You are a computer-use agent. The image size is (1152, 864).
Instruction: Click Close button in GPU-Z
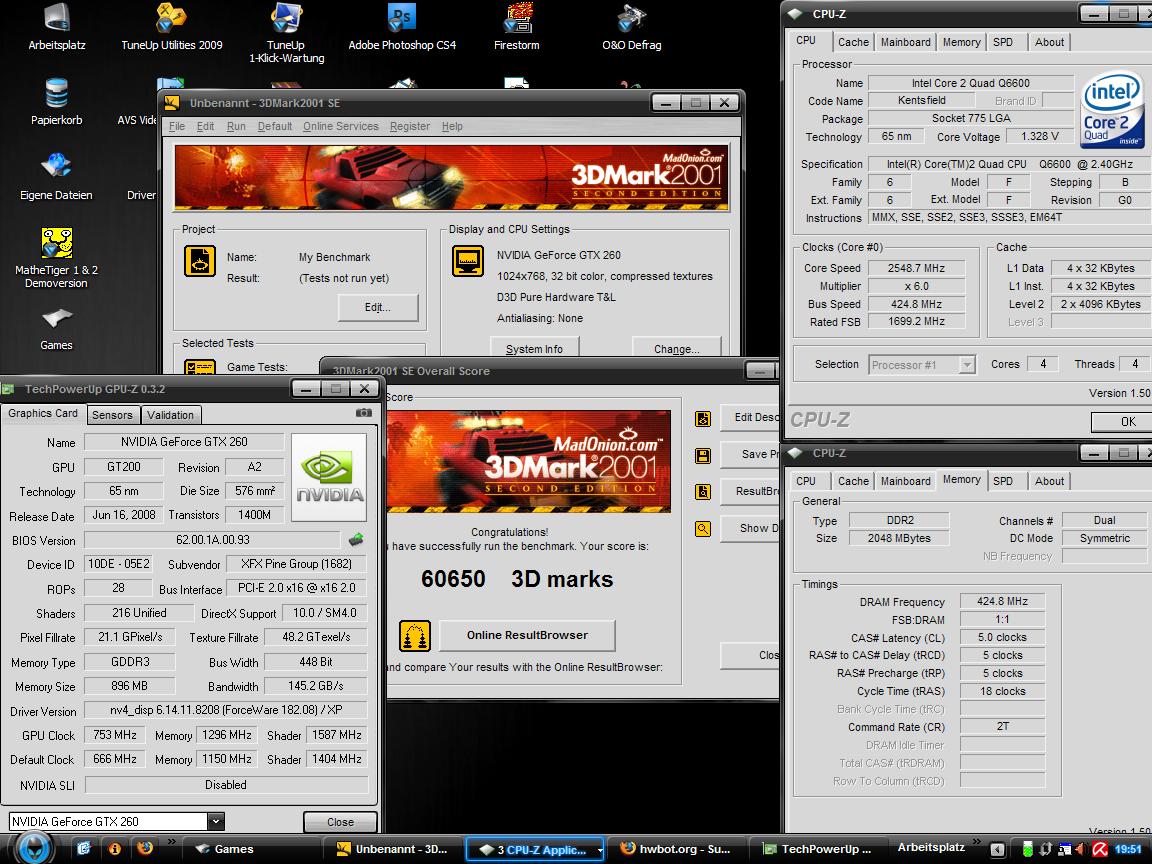pos(340,822)
